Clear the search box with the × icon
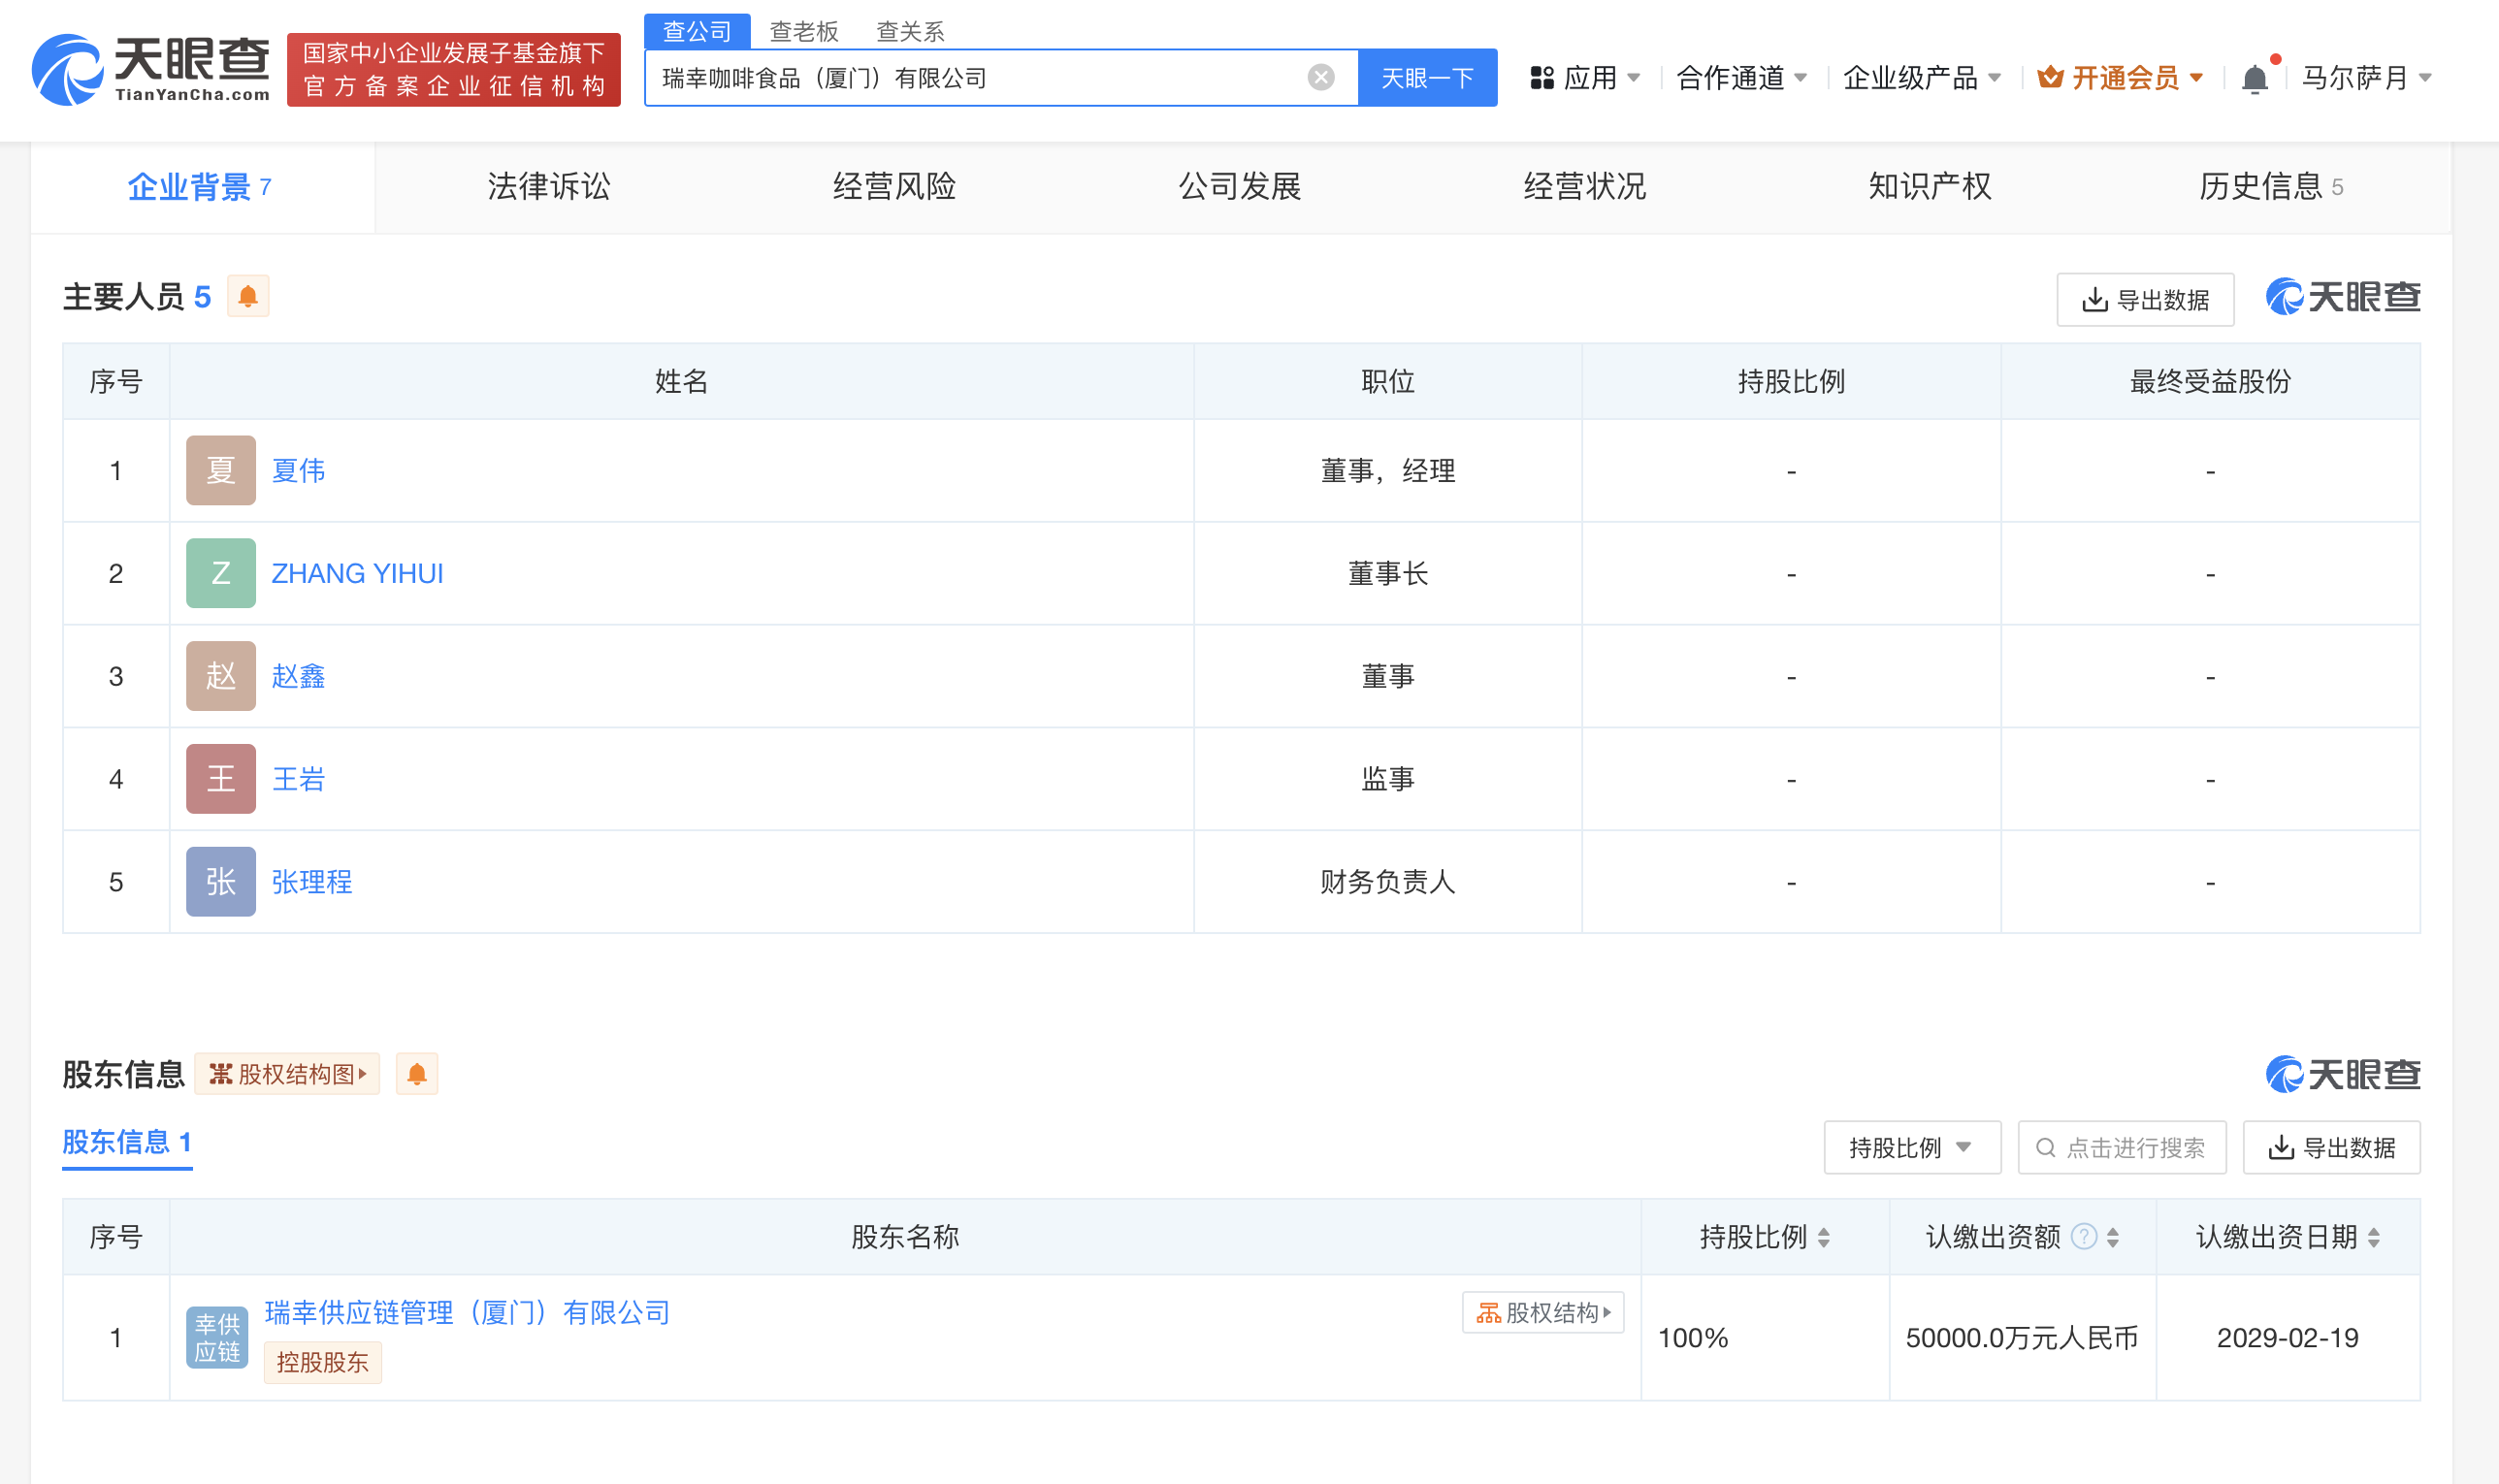Image resolution: width=2499 pixels, height=1484 pixels. click(x=1322, y=77)
